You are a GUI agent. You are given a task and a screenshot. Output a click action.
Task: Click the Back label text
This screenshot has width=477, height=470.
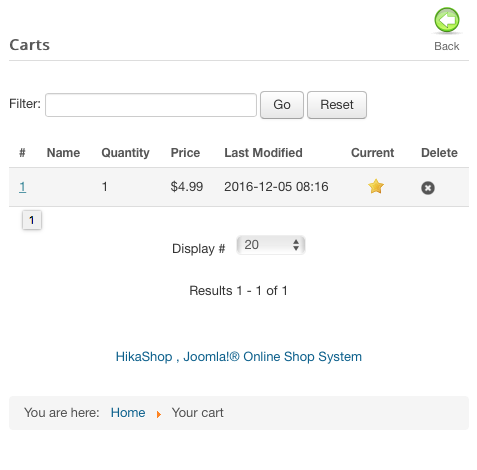447,46
